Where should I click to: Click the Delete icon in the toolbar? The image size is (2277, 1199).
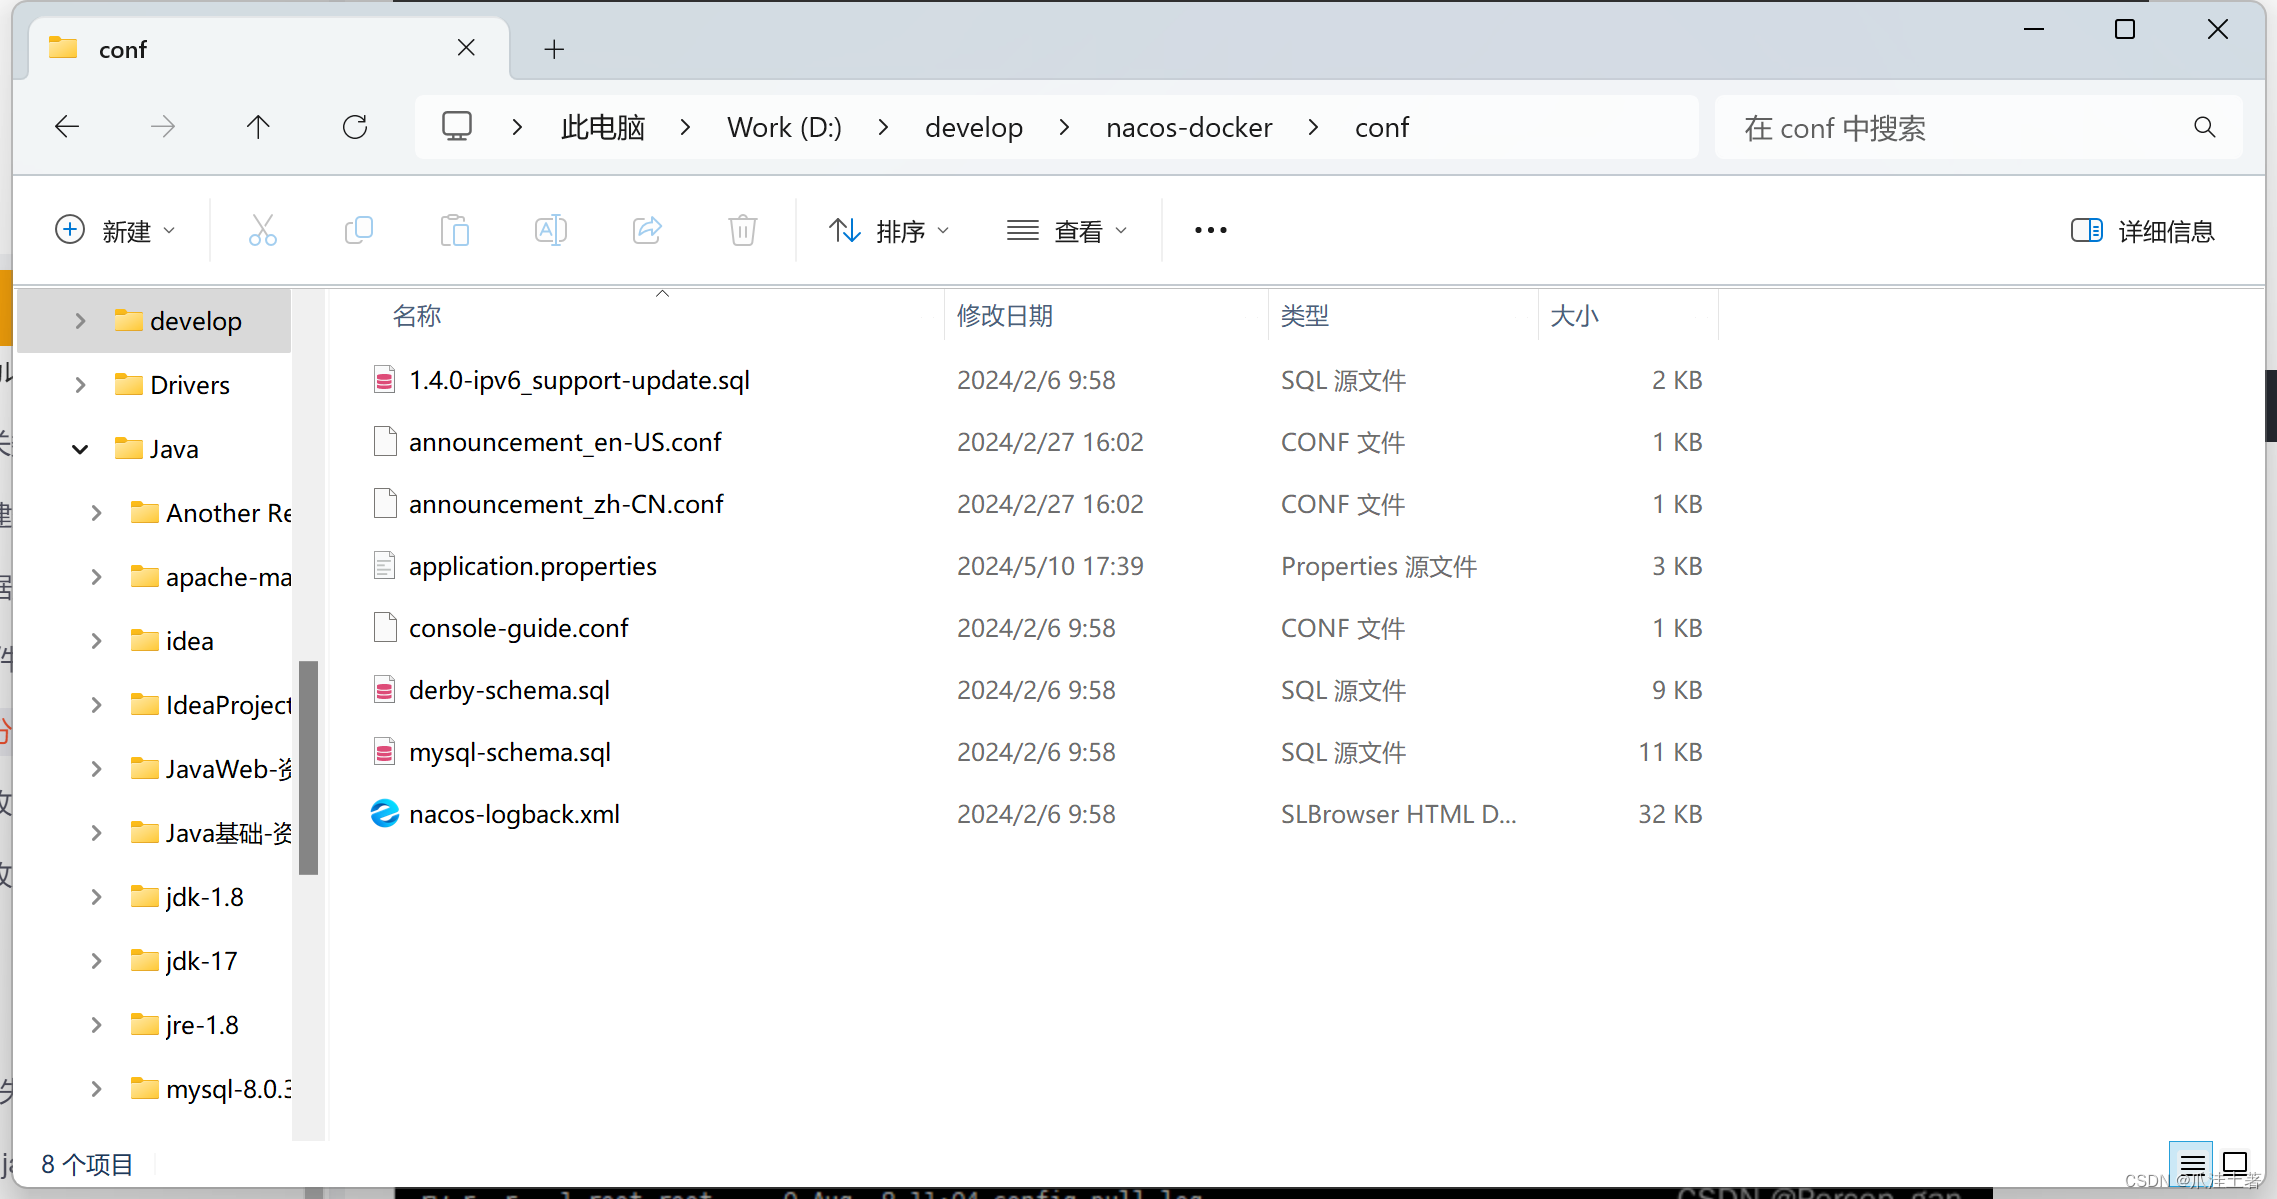click(x=742, y=230)
